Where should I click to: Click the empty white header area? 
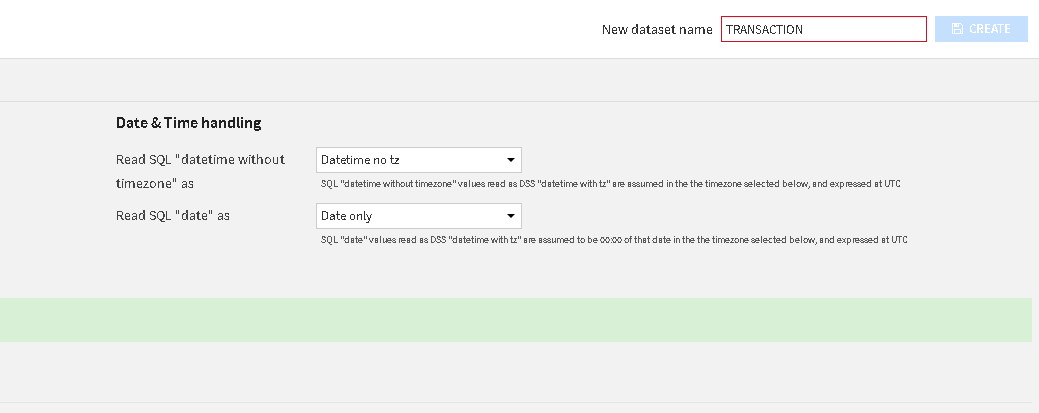(x=300, y=29)
